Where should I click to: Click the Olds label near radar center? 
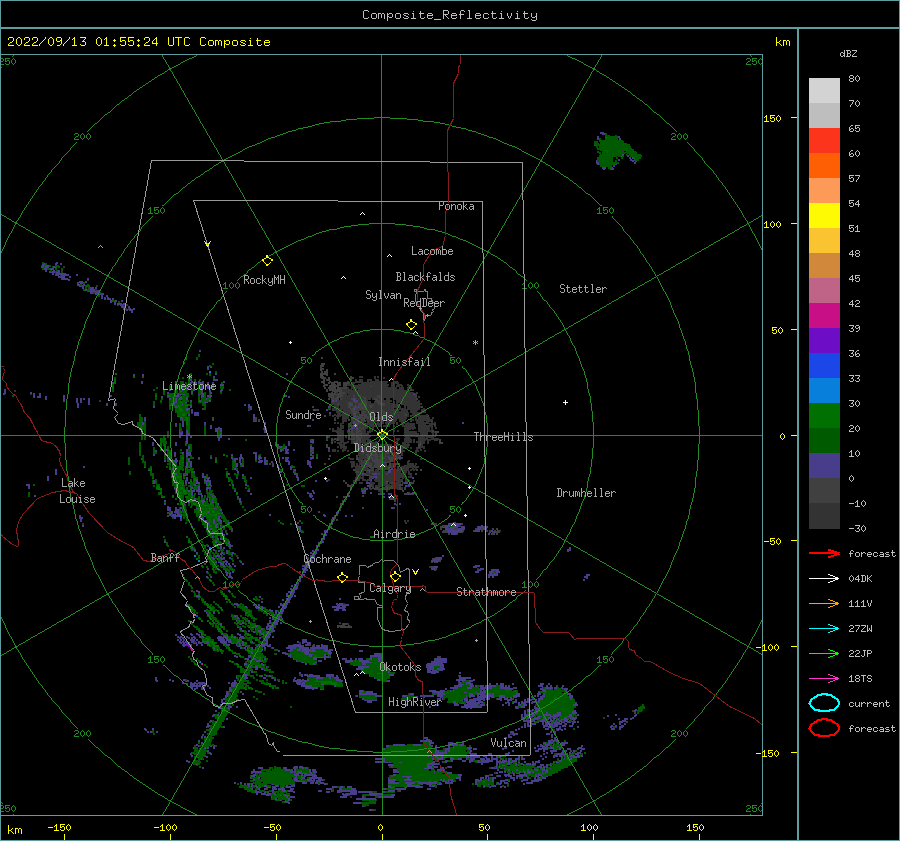(381, 417)
